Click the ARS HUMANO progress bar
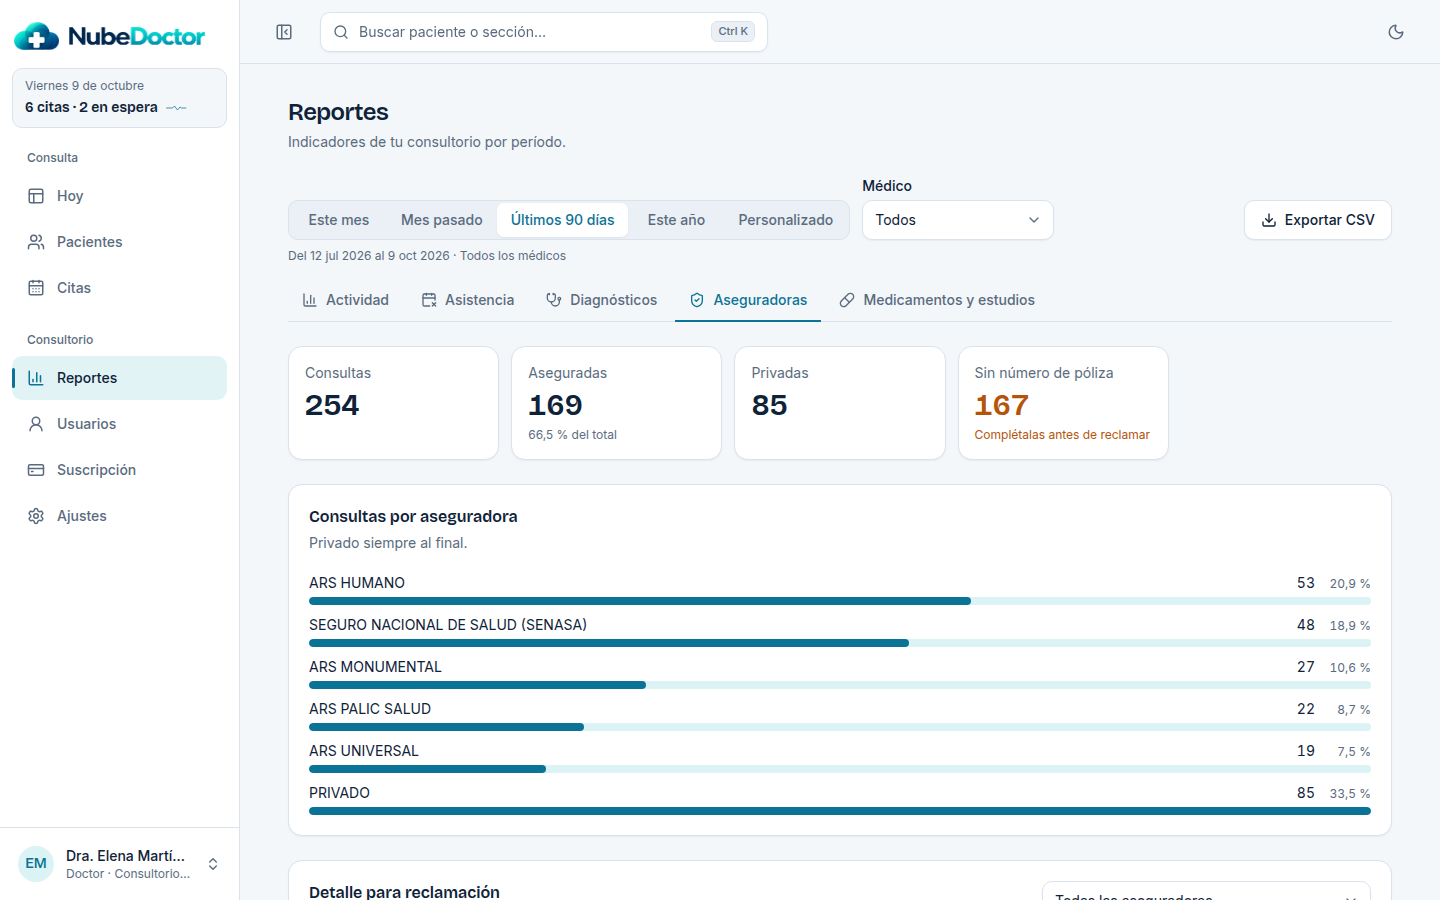 pyautogui.click(x=840, y=601)
